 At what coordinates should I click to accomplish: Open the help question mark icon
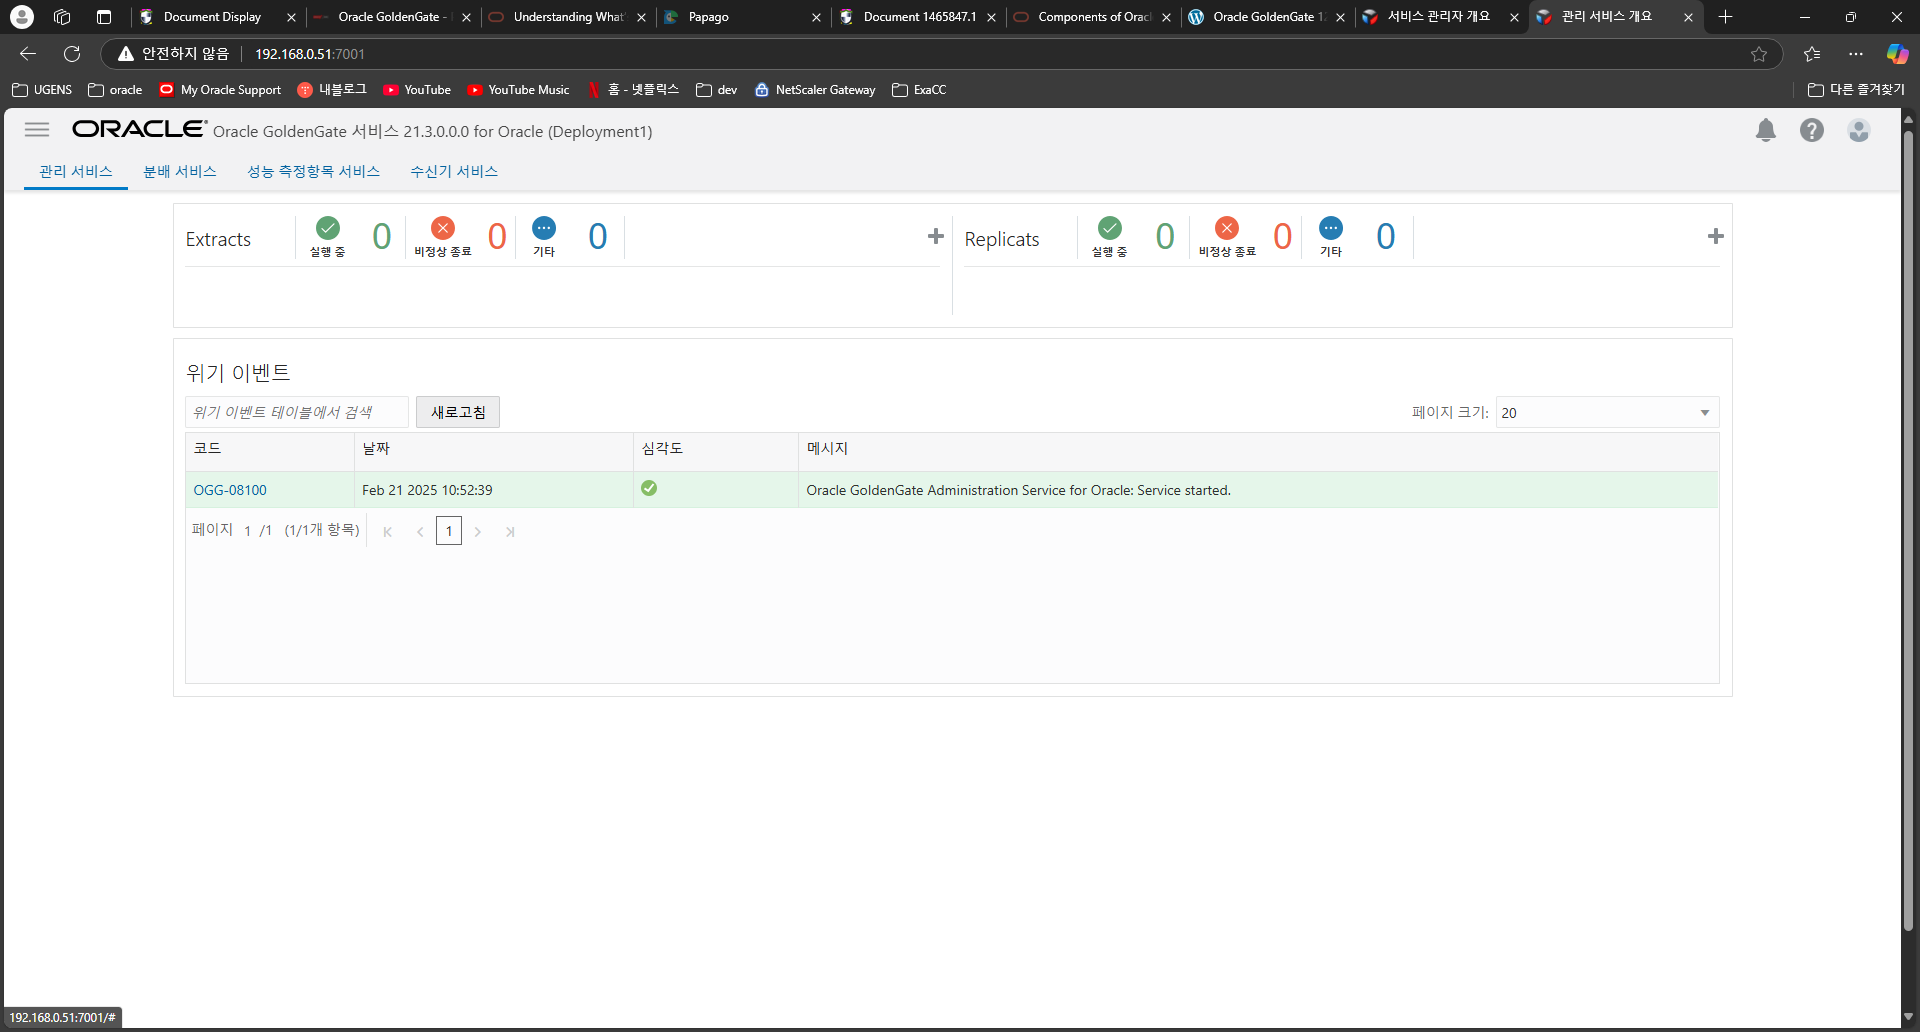tap(1812, 130)
